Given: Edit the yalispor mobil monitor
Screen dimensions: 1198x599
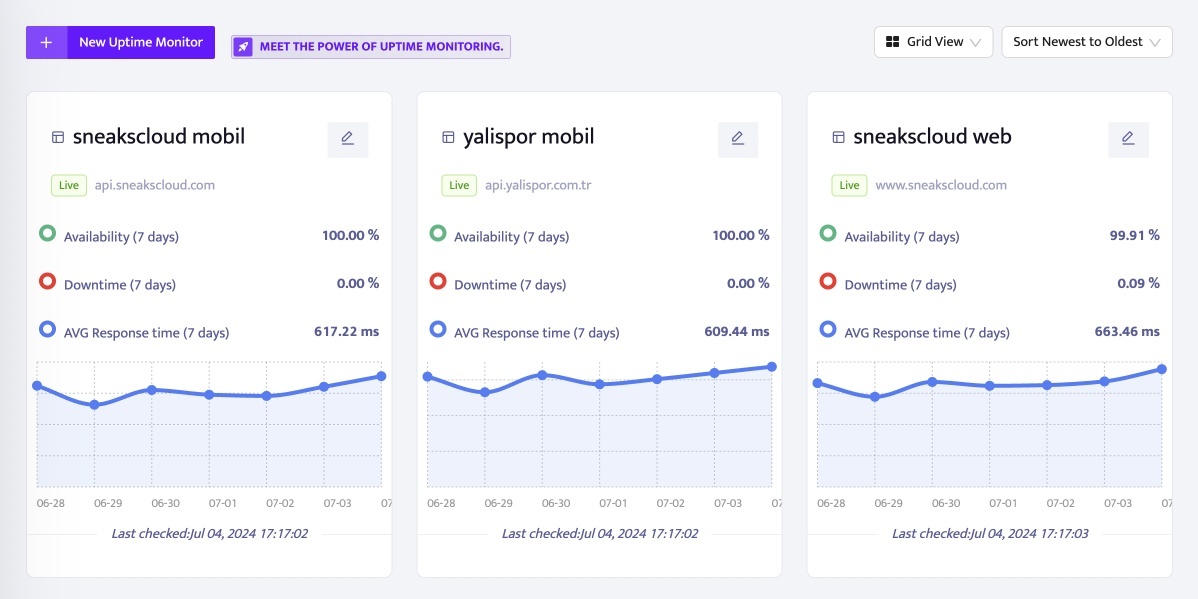Looking at the screenshot, I should (x=737, y=139).
